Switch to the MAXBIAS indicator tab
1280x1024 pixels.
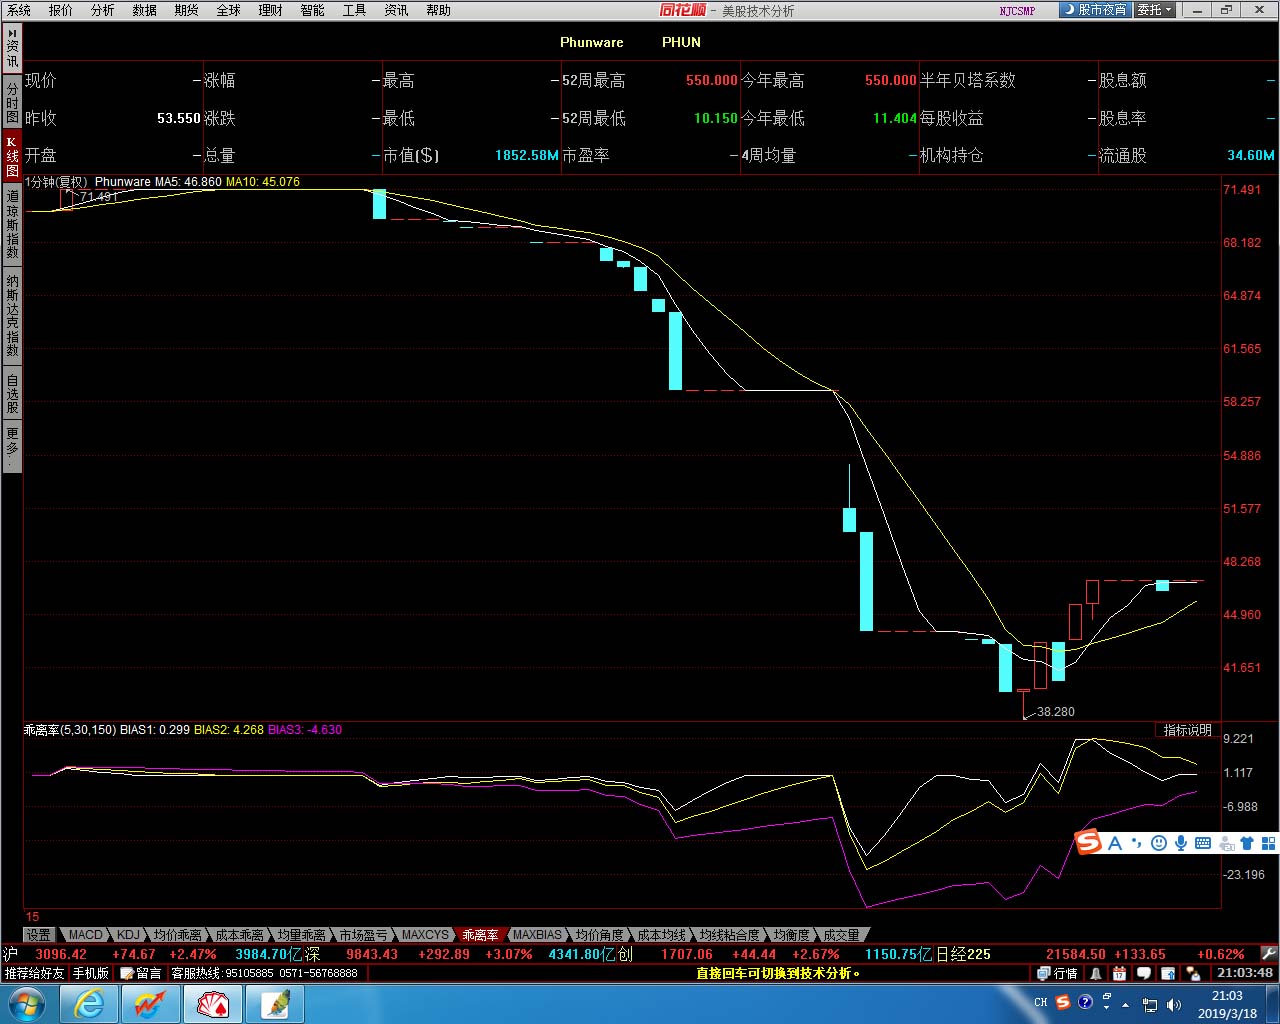538,935
